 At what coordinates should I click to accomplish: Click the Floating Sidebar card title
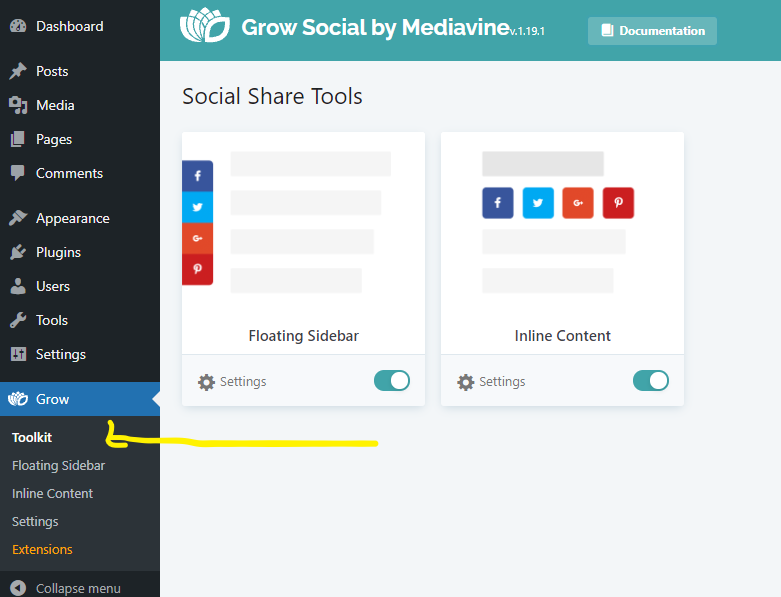pyautogui.click(x=303, y=336)
